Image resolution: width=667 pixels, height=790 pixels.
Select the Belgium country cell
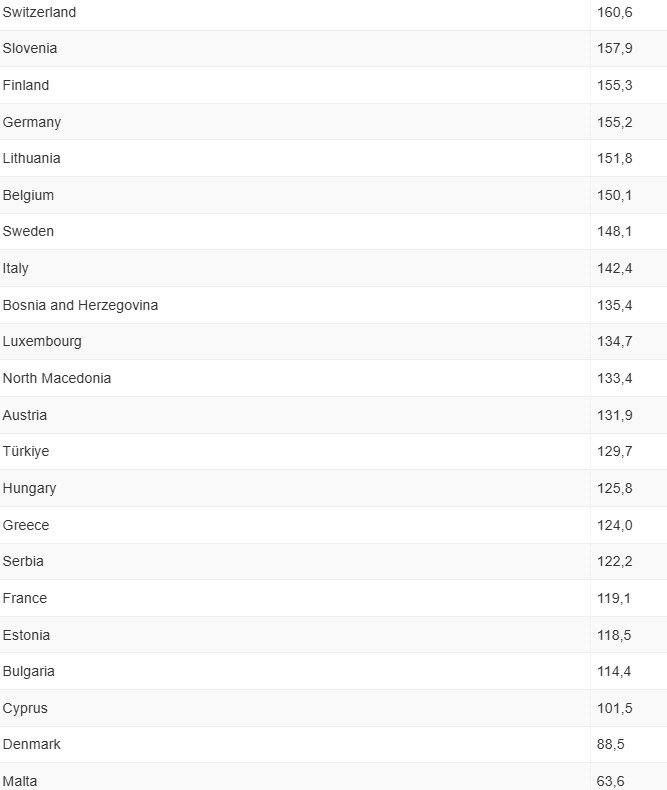click(x=28, y=195)
